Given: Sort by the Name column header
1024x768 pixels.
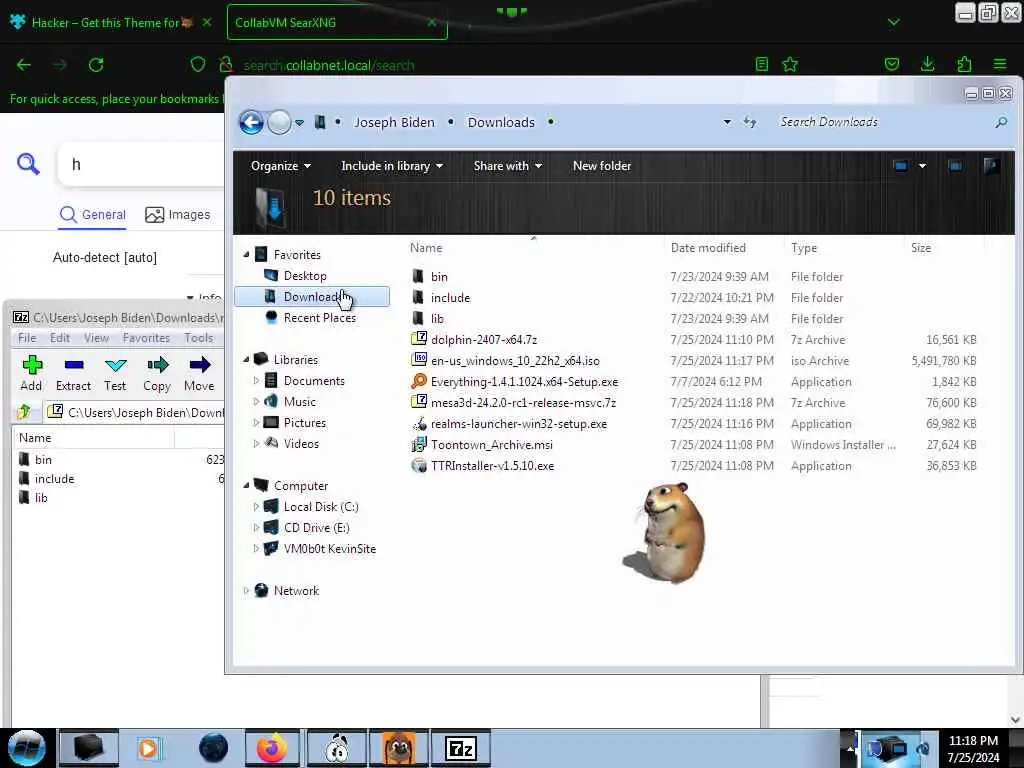Looking at the screenshot, I should [426, 248].
